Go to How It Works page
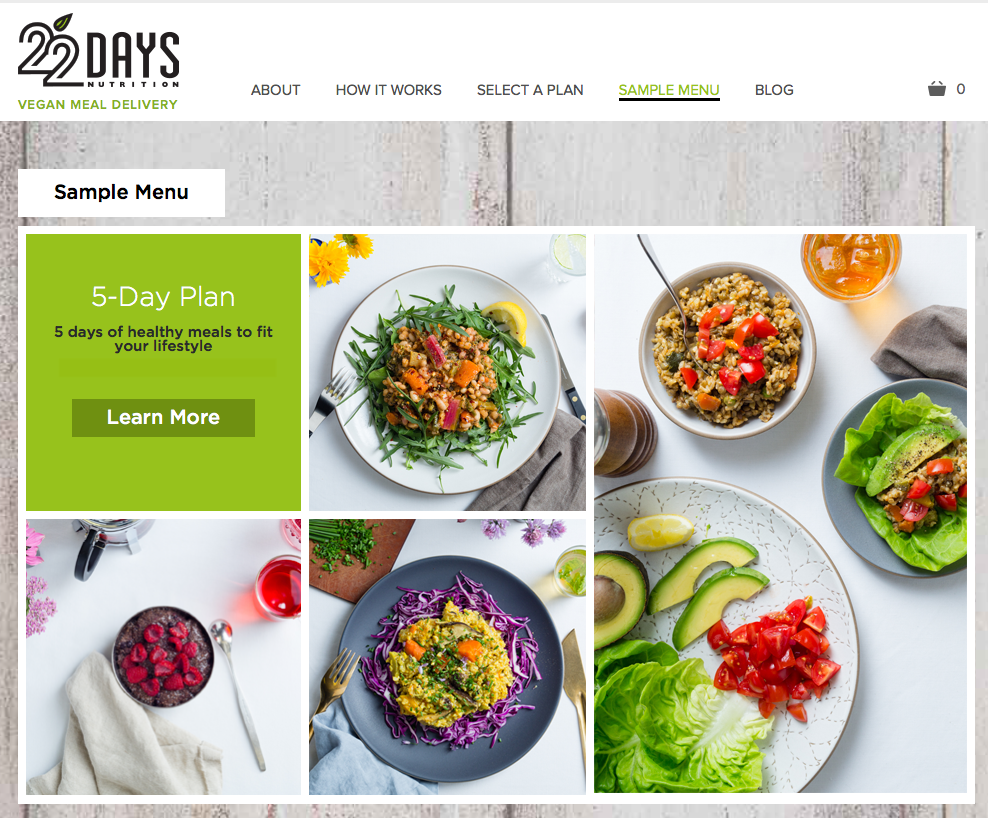The image size is (988, 818). 388,90
